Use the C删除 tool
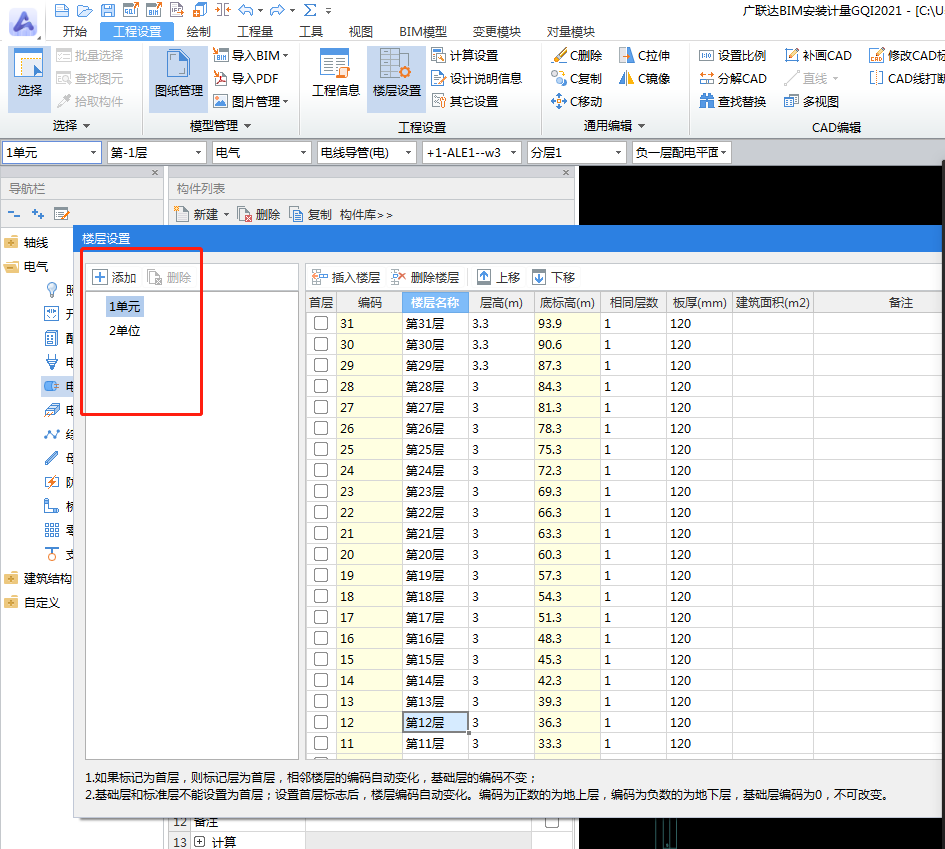945x849 pixels. 577,55
